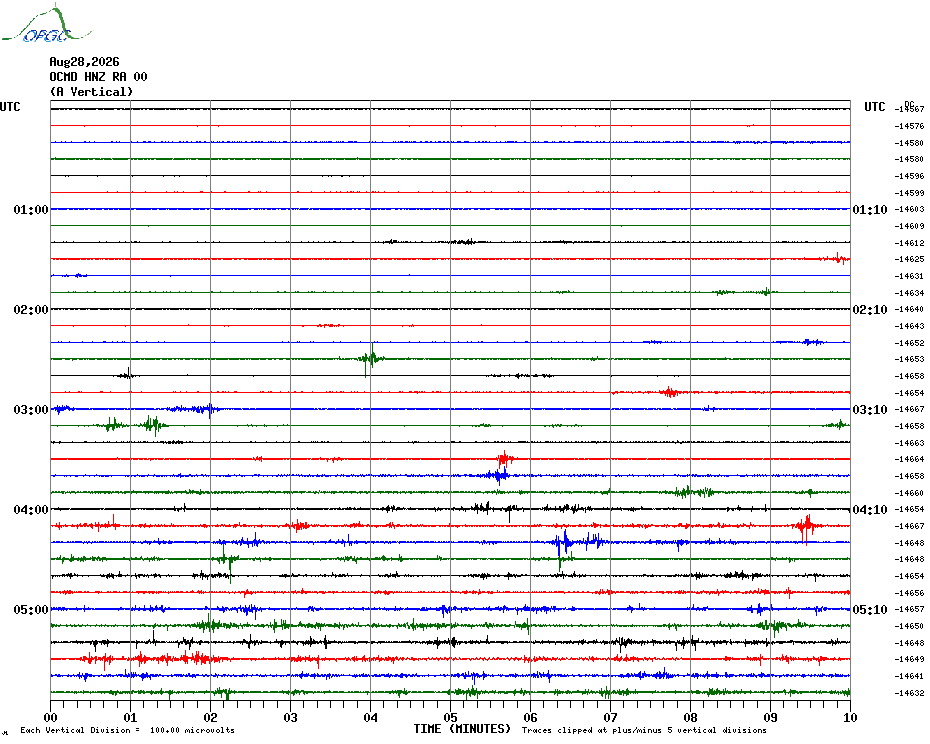Click the DC offset value -14650
The width and height of the screenshot is (930, 744).
[909, 626]
